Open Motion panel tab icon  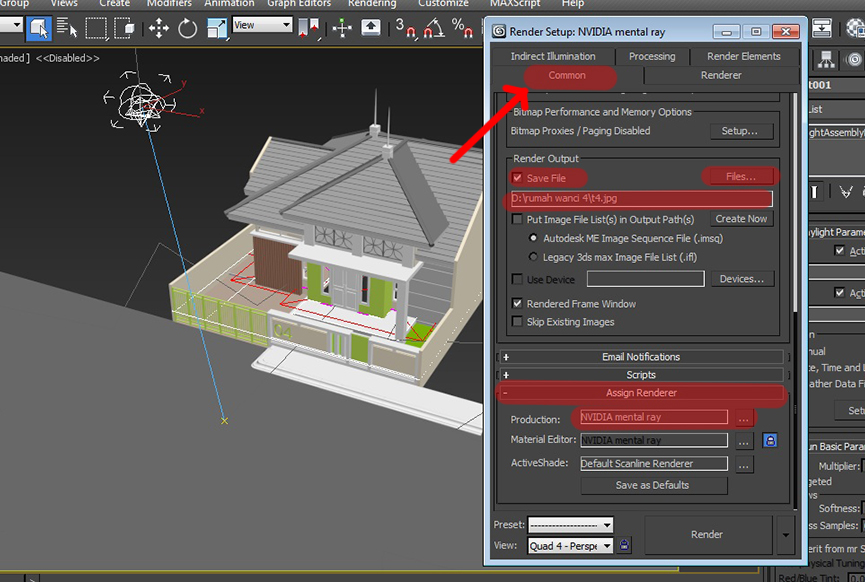tap(853, 60)
